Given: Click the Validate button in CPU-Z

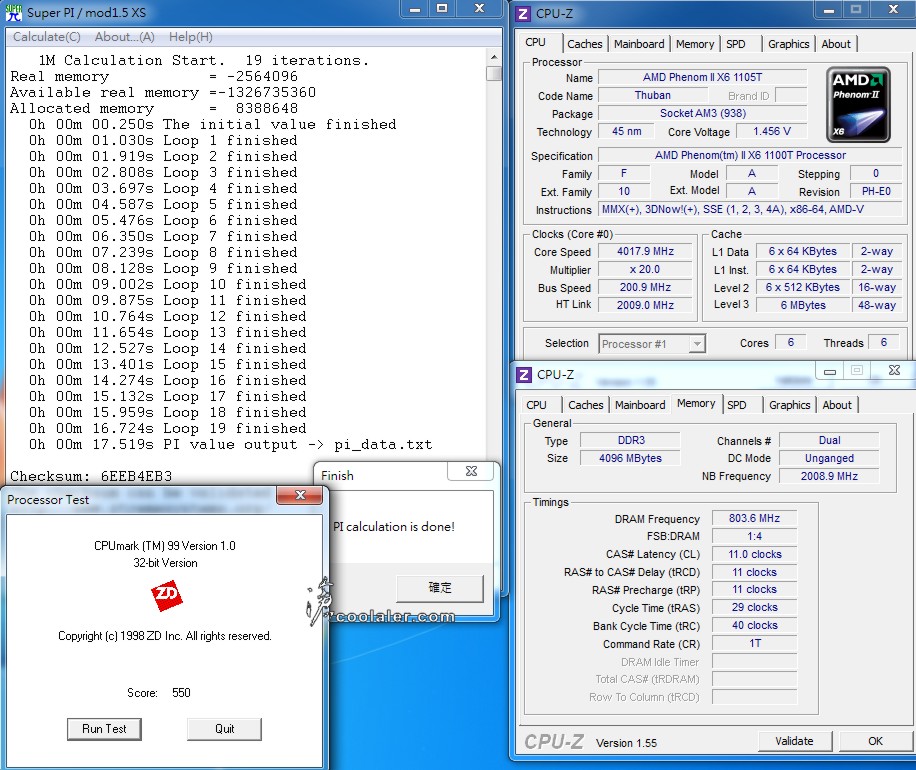Looking at the screenshot, I should coord(794,741).
